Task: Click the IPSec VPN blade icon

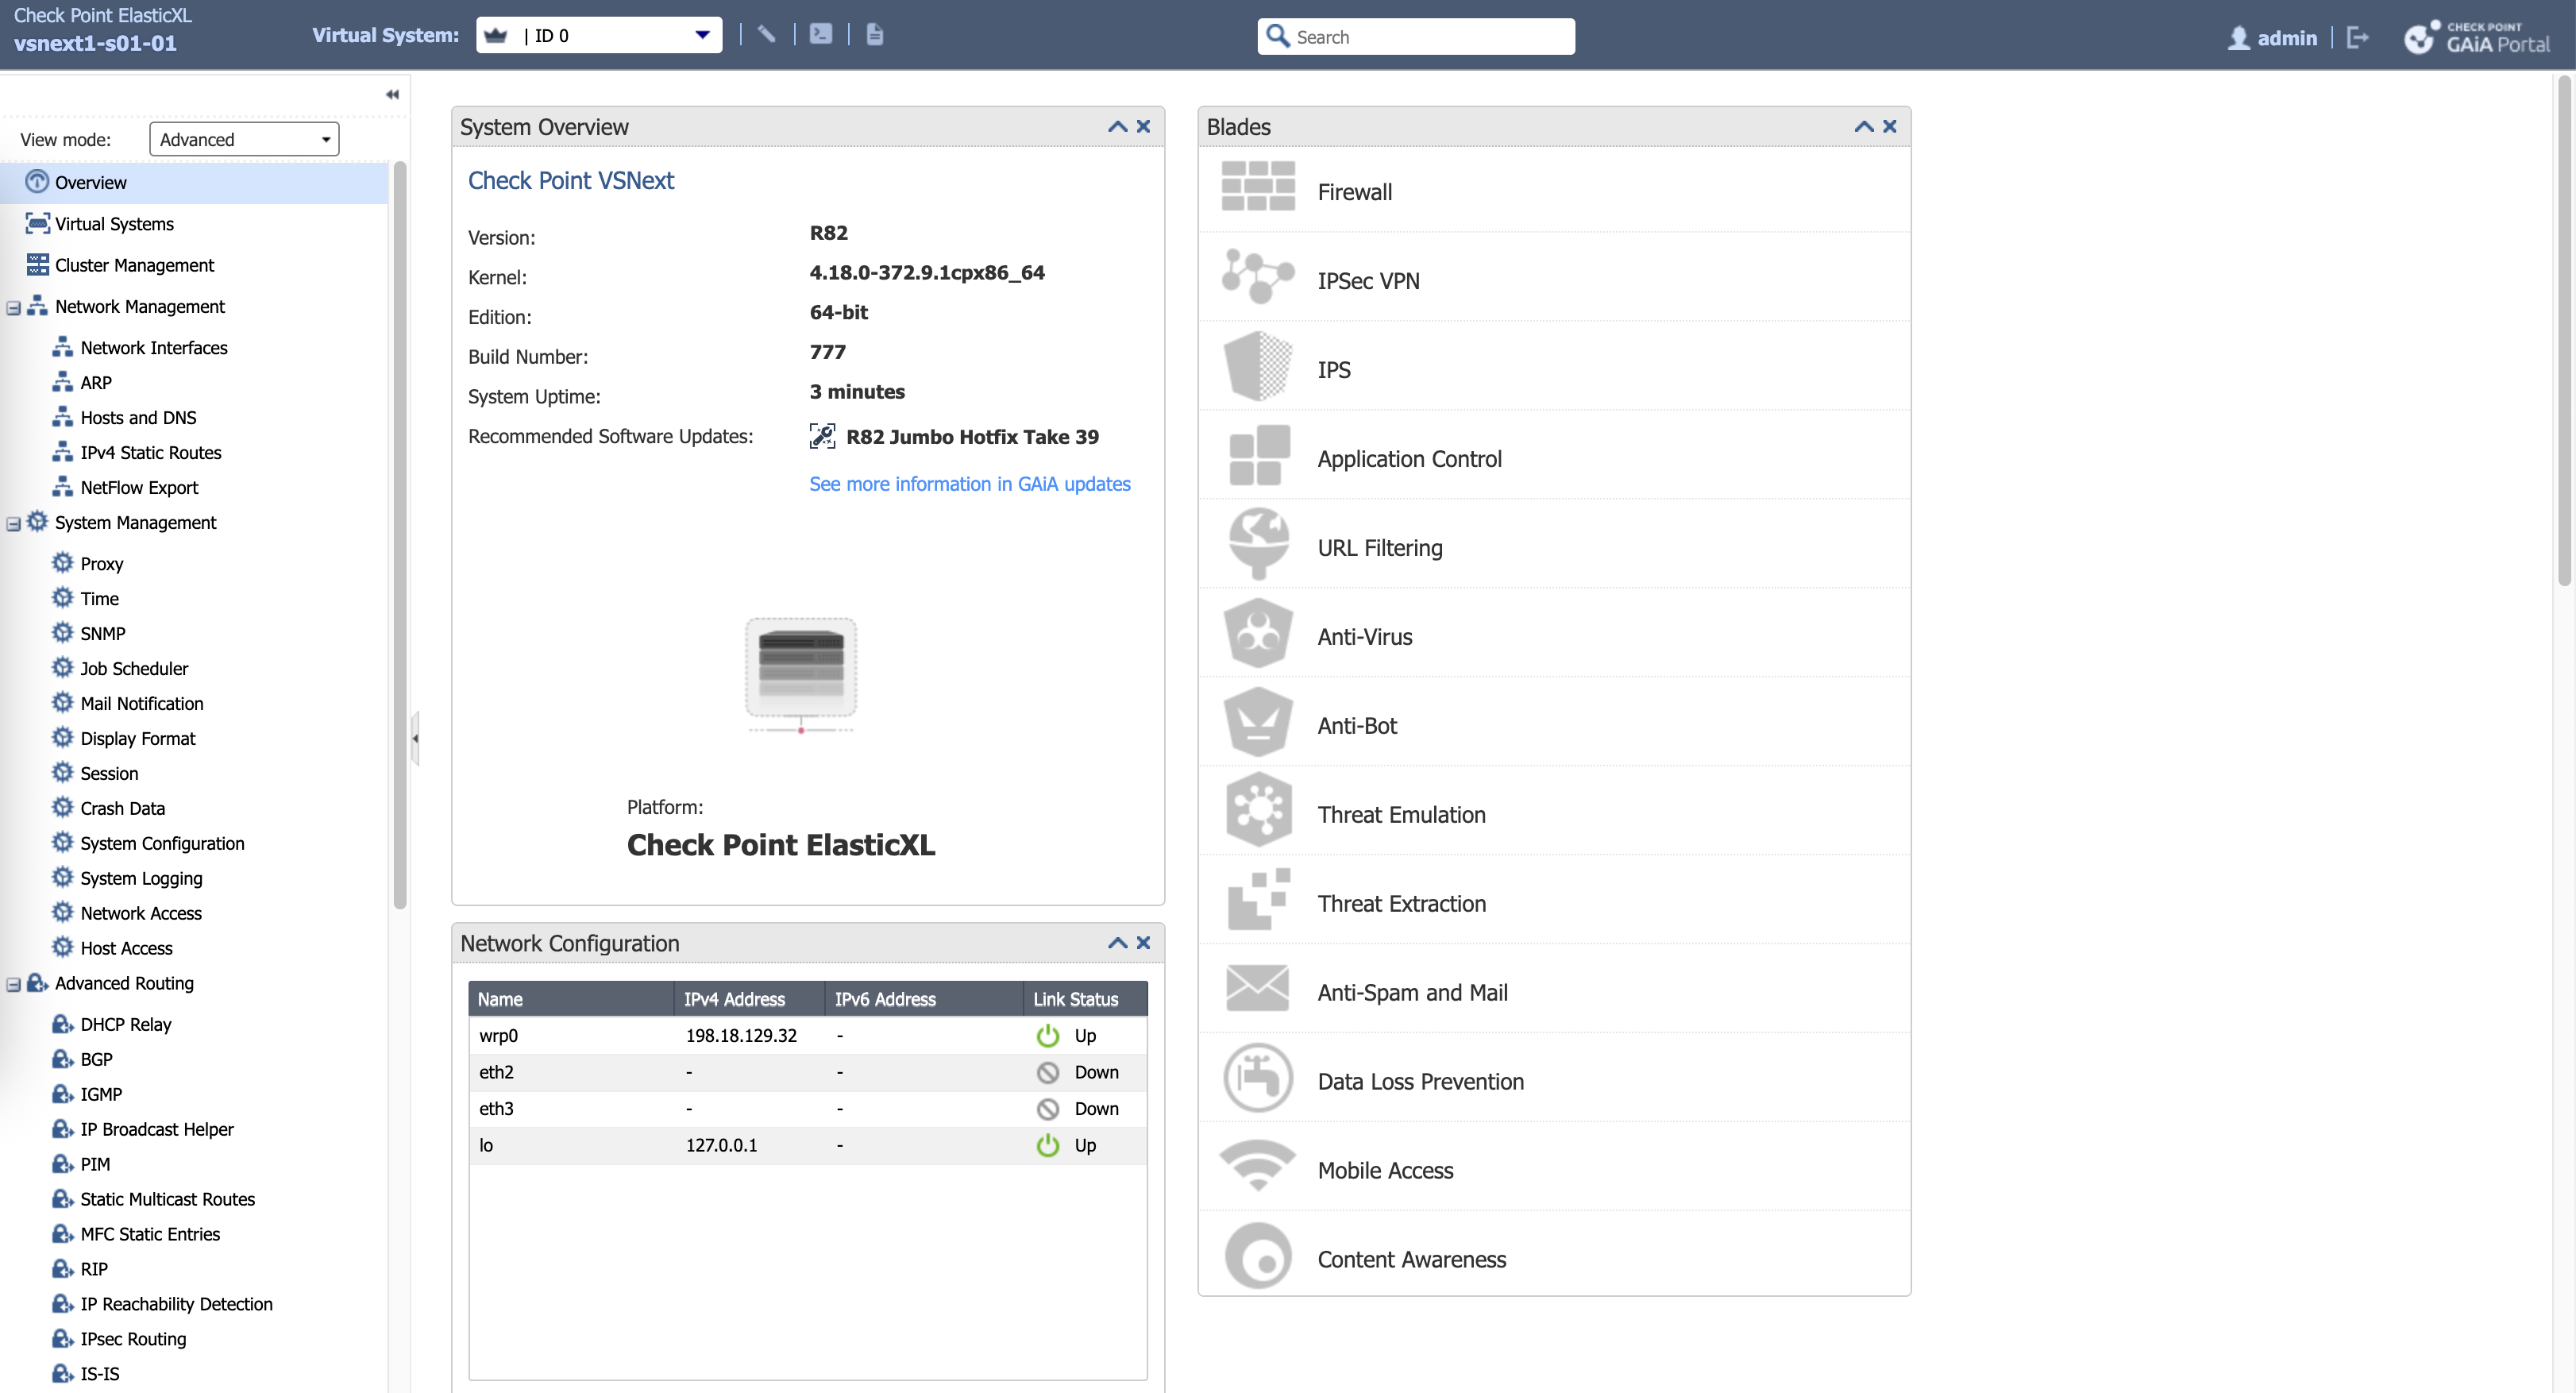Action: pyautogui.click(x=1257, y=277)
